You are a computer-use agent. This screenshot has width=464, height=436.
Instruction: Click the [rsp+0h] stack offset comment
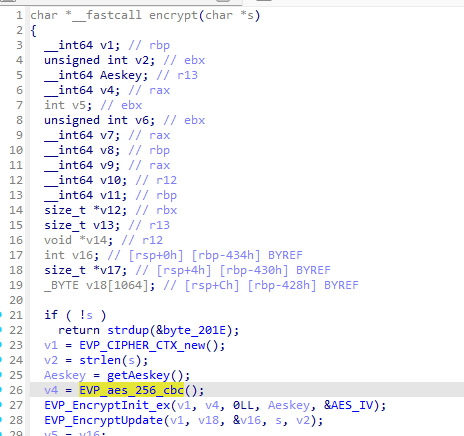click(156, 255)
